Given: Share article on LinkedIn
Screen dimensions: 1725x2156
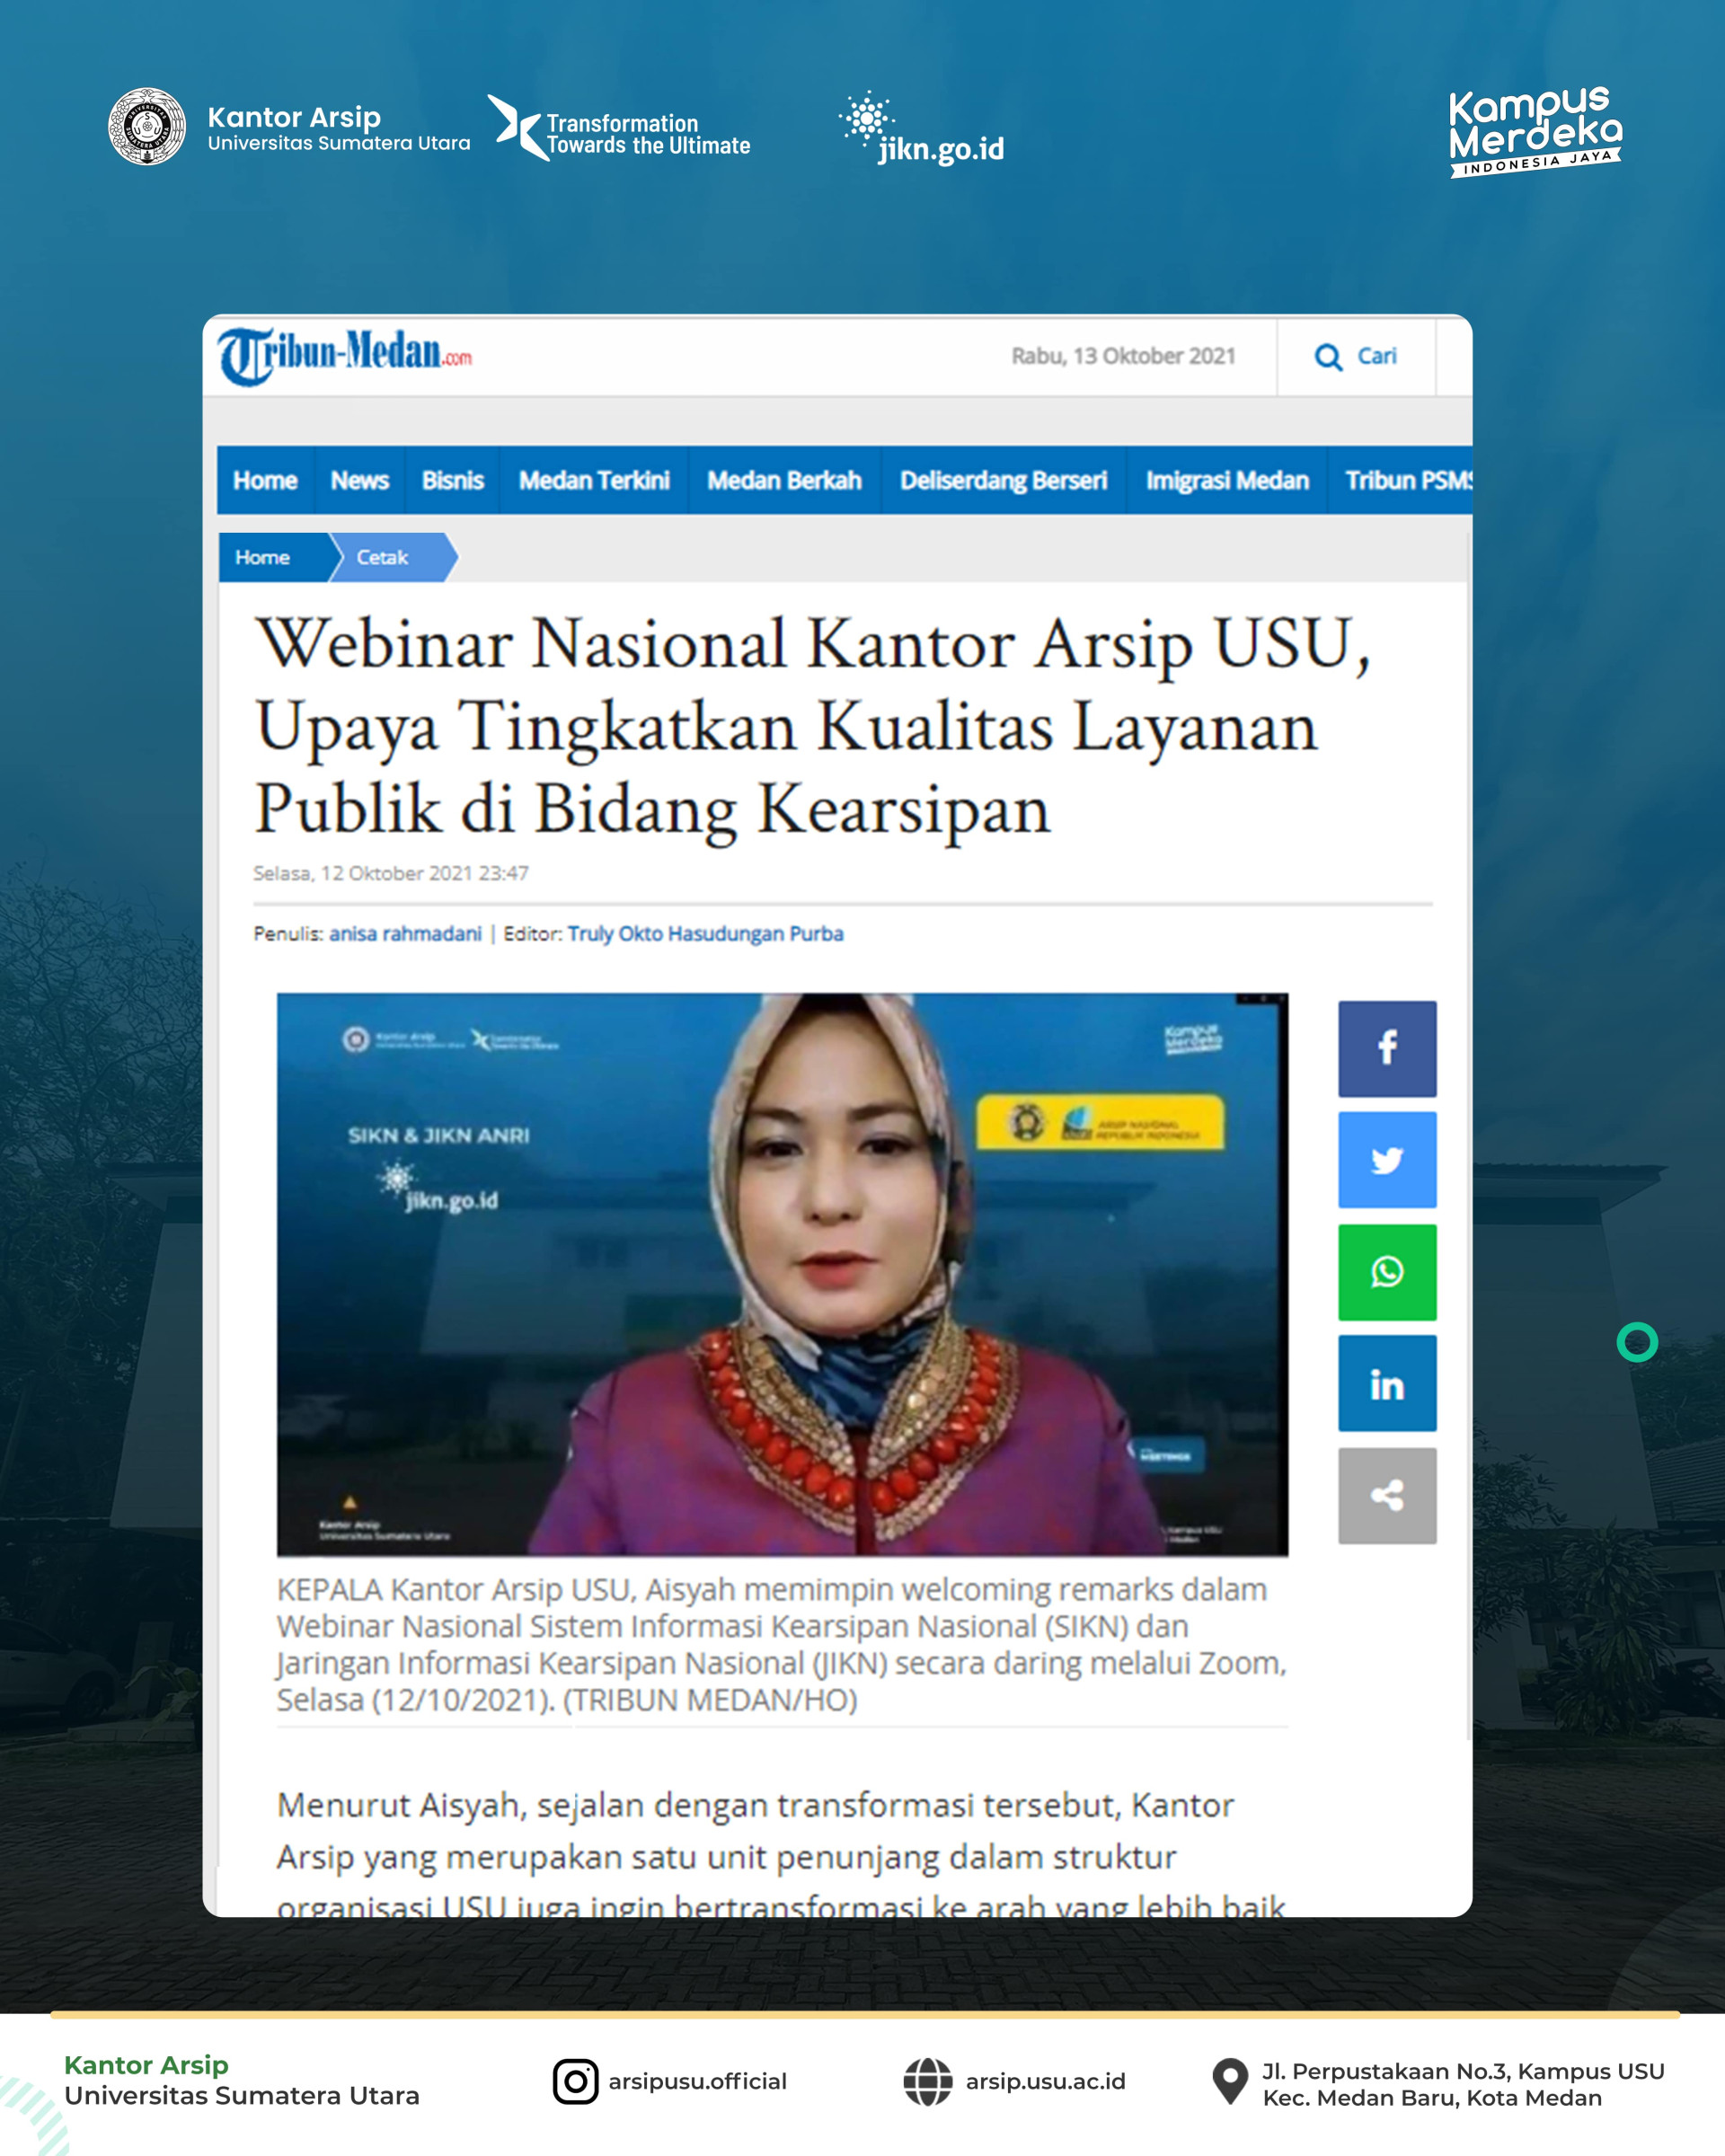Looking at the screenshot, I should click(1386, 1384).
